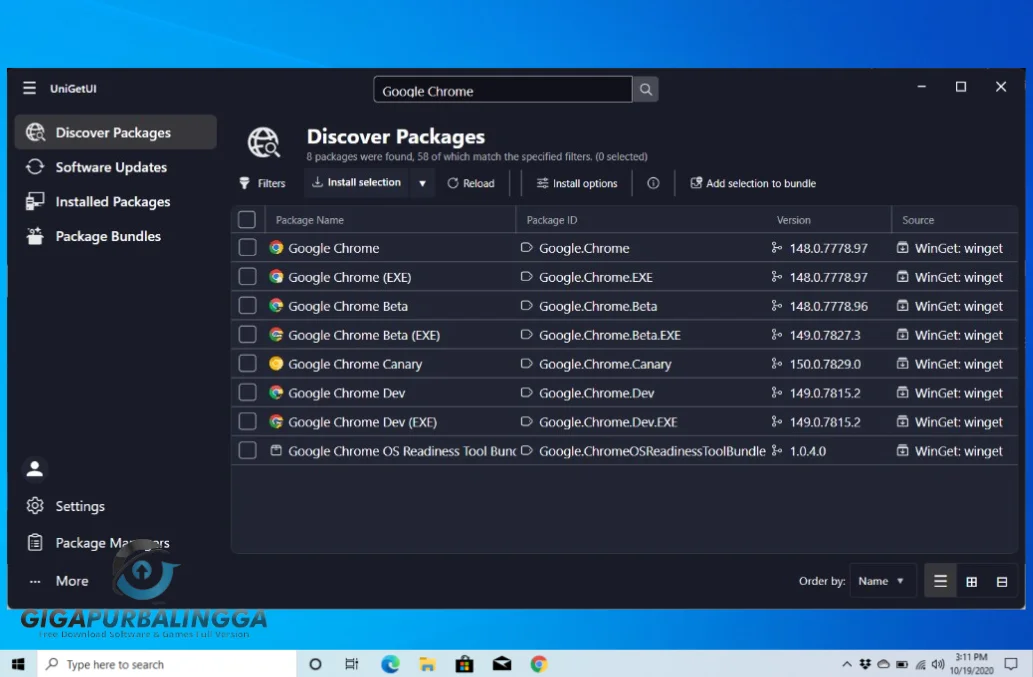
Task: Click the Filters button
Action: (262, 183)
